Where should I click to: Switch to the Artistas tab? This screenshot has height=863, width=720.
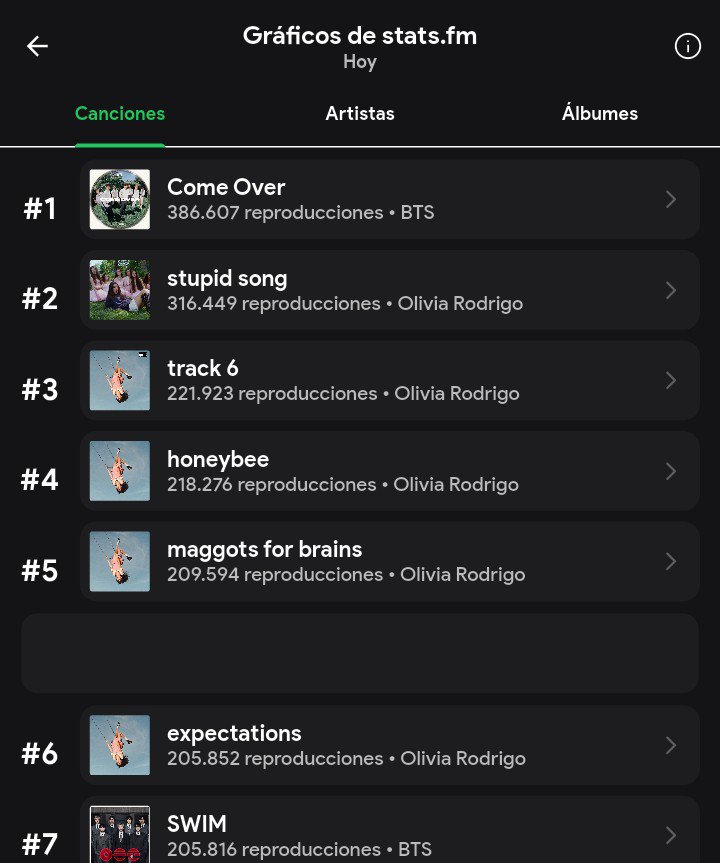point(360,113)
